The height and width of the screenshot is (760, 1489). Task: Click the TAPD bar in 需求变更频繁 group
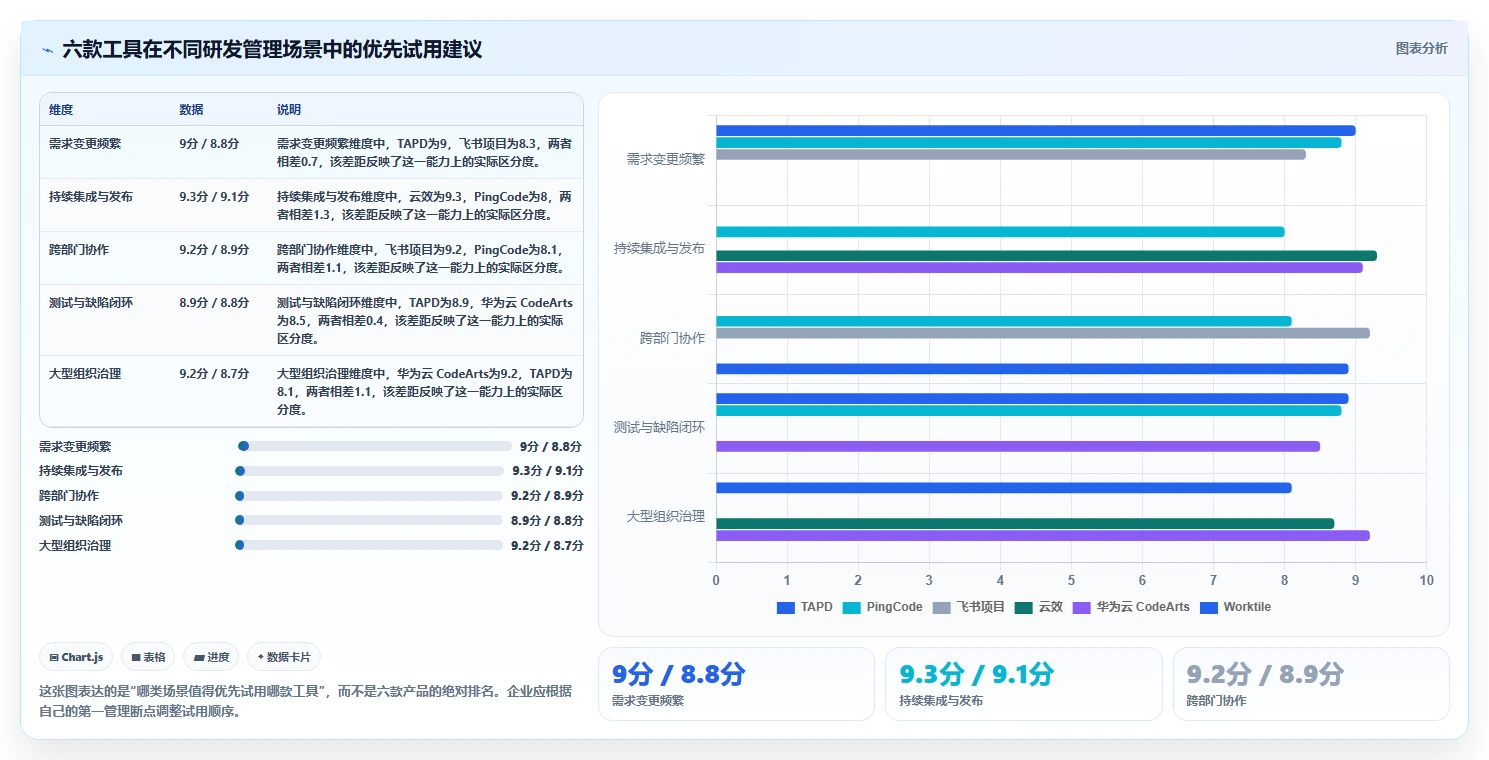(x=1036, y=131)
